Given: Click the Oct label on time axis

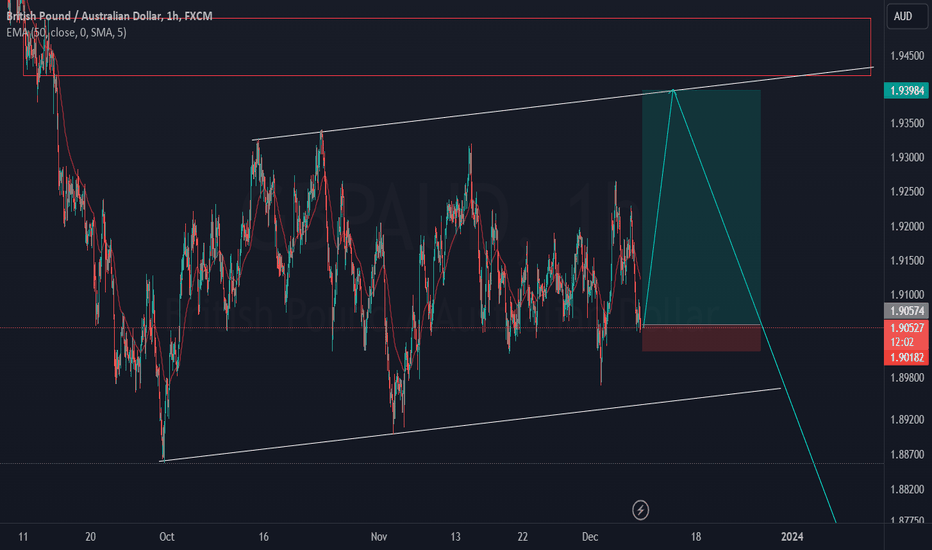Looking at the screenshot, I should (x=167, y=536).
